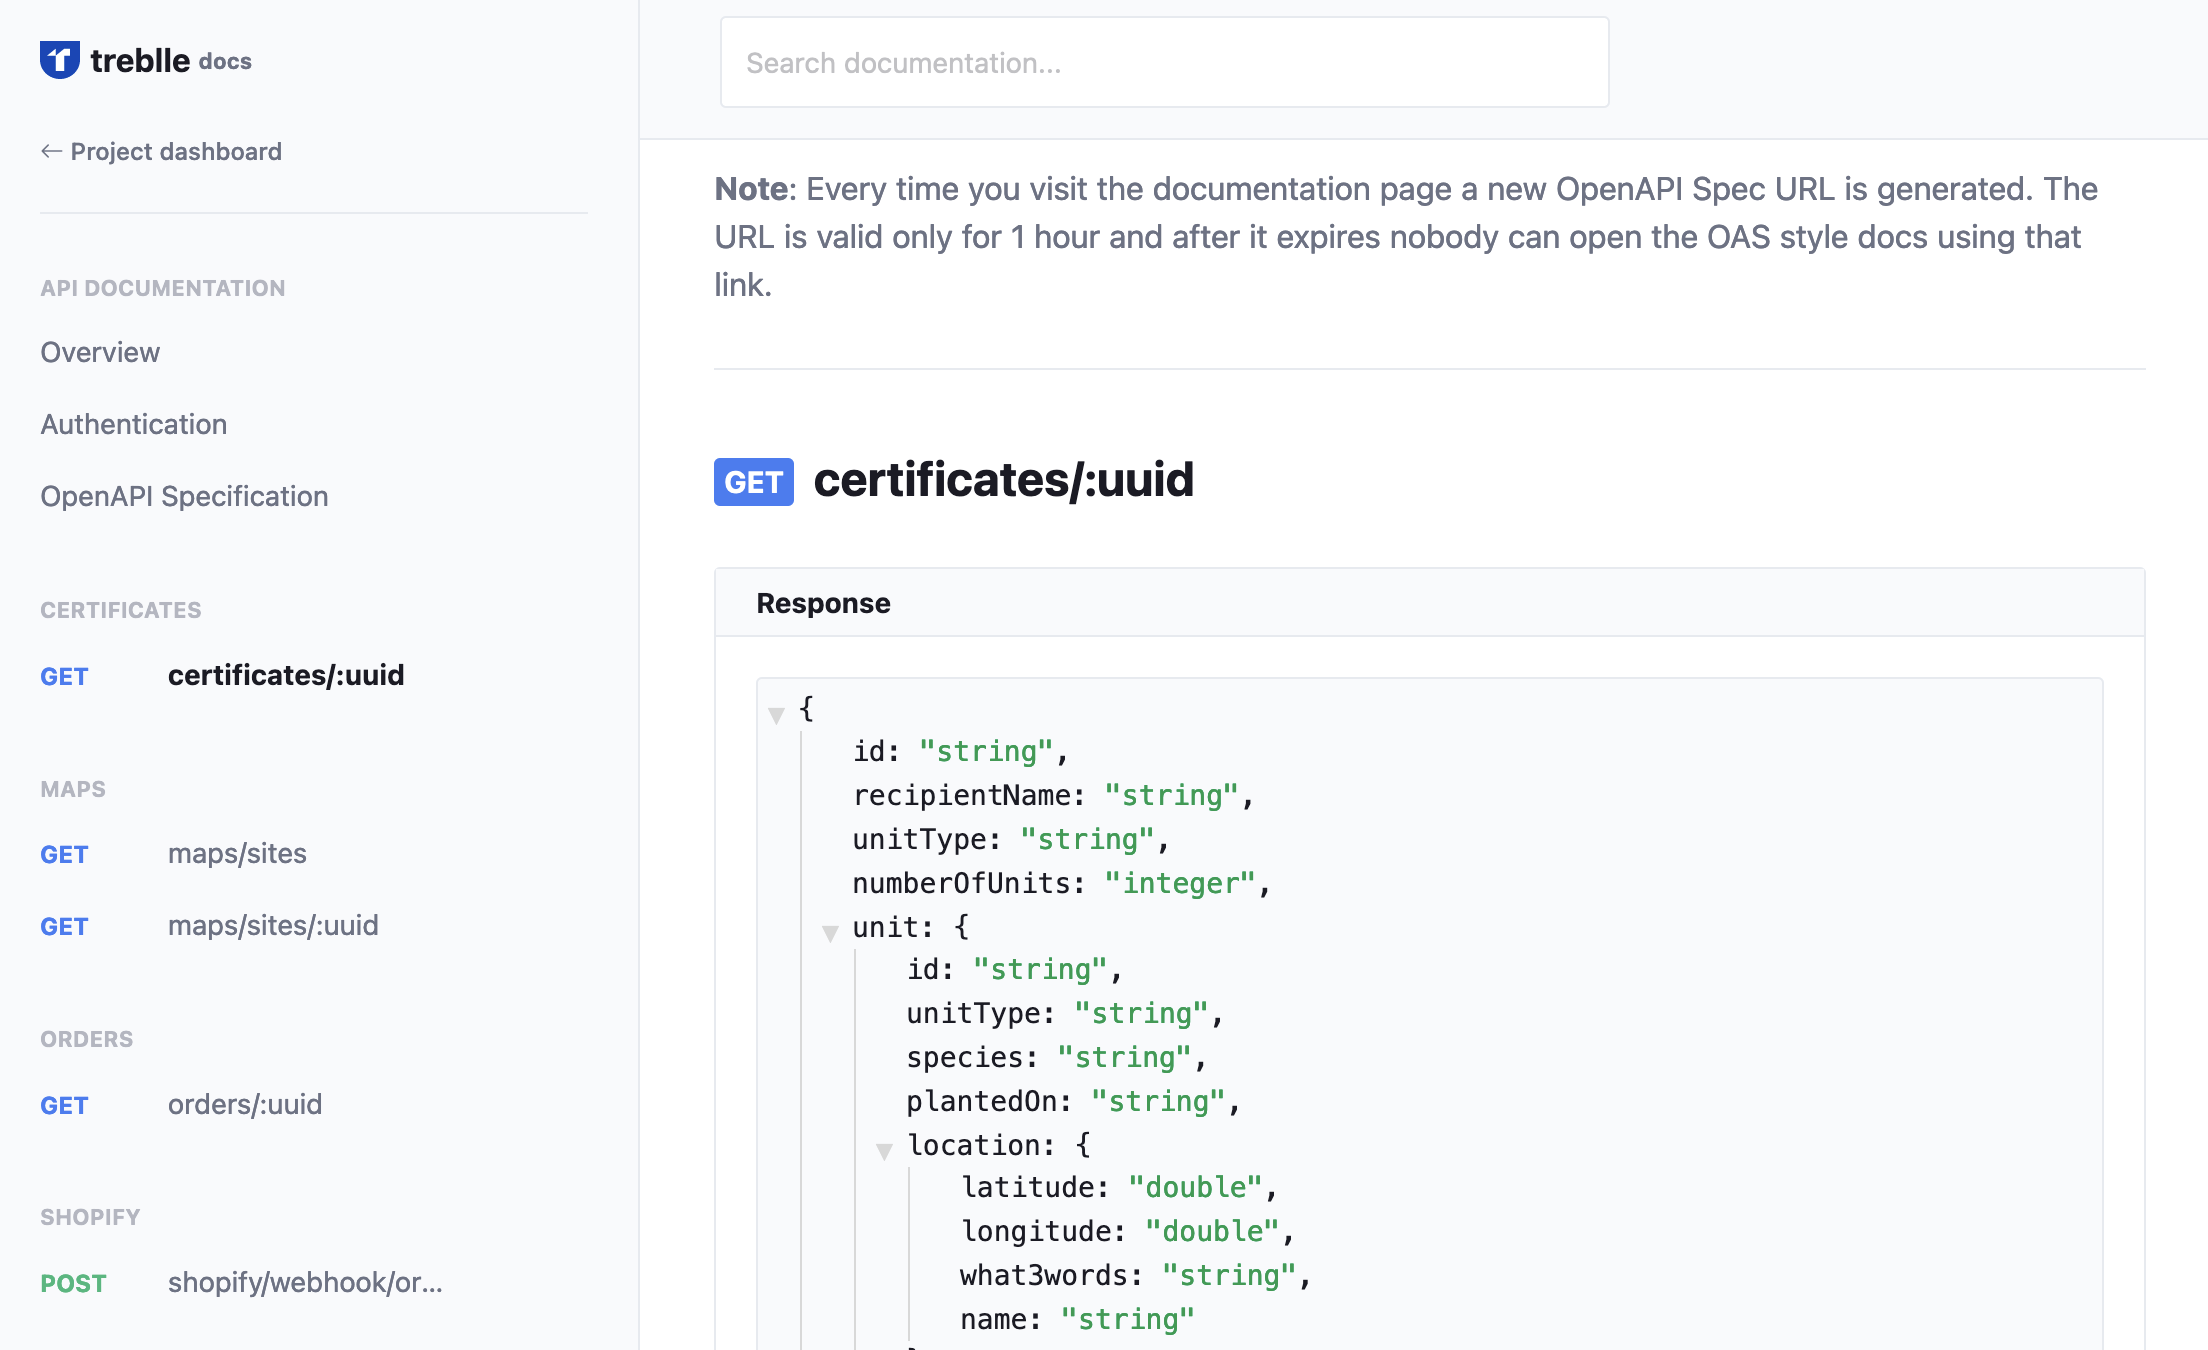Open the Project dashboard link
Screen dimensions: 2208x1350
[176, 151]
